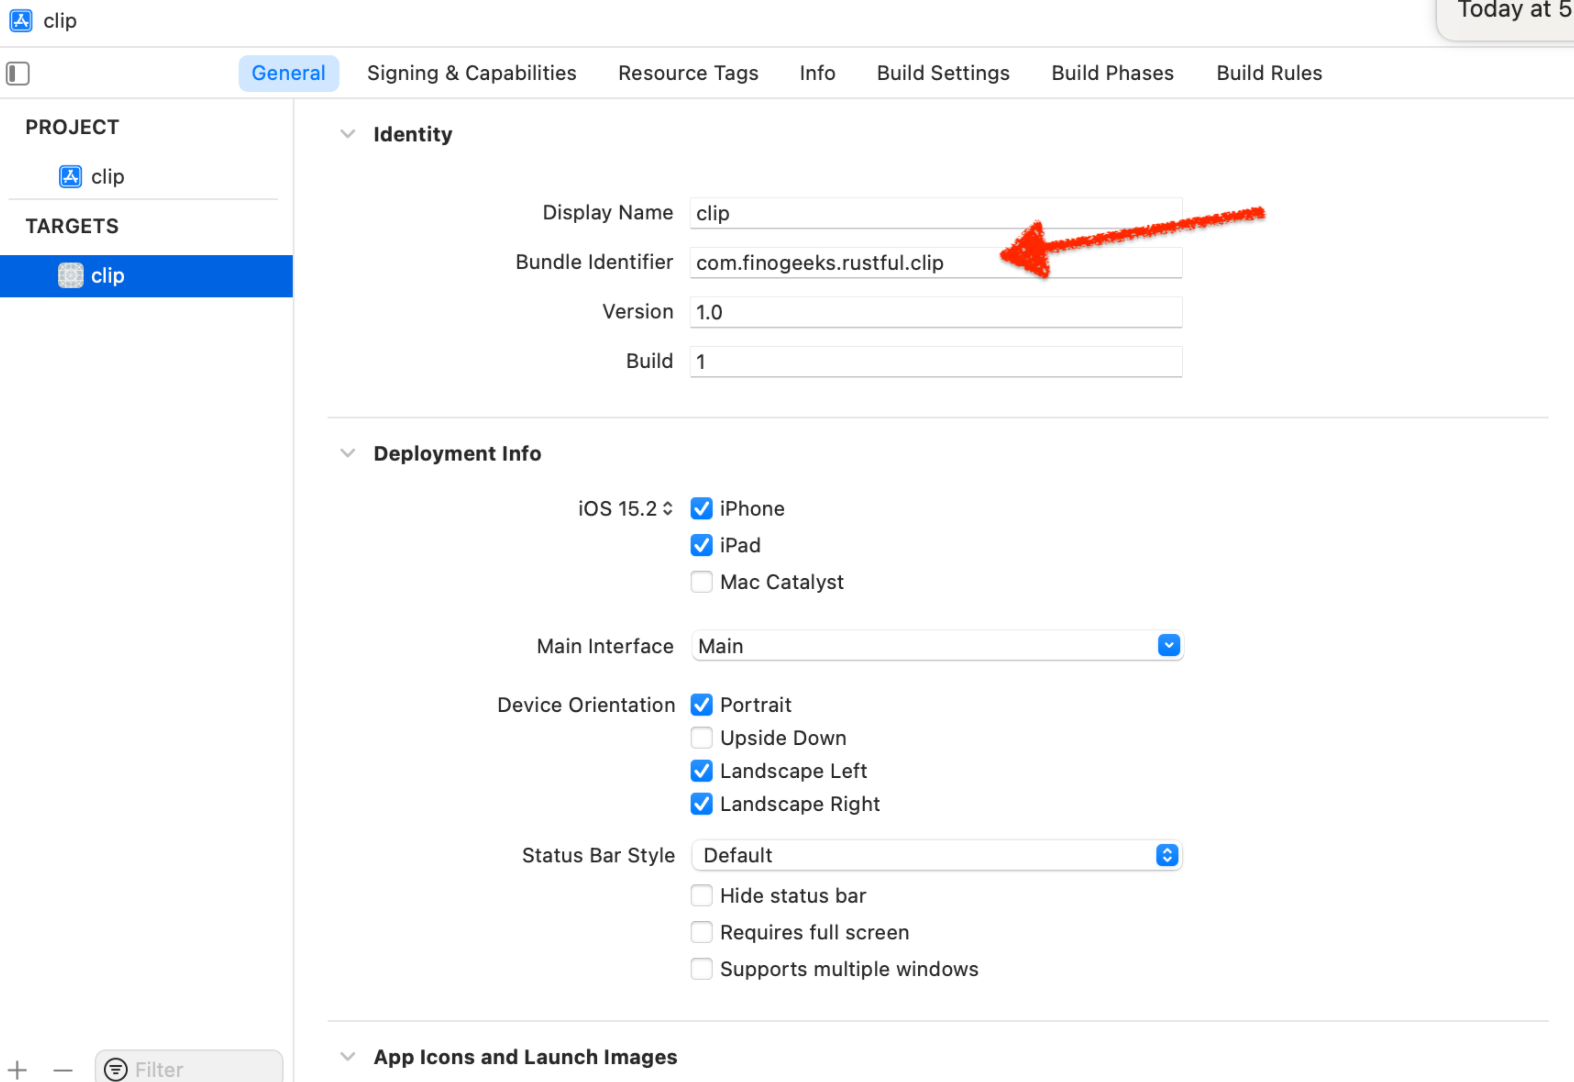Collapse the Deployment Info section
The height and width of the screenshot is (1082, 1574).
pos(348,453)
